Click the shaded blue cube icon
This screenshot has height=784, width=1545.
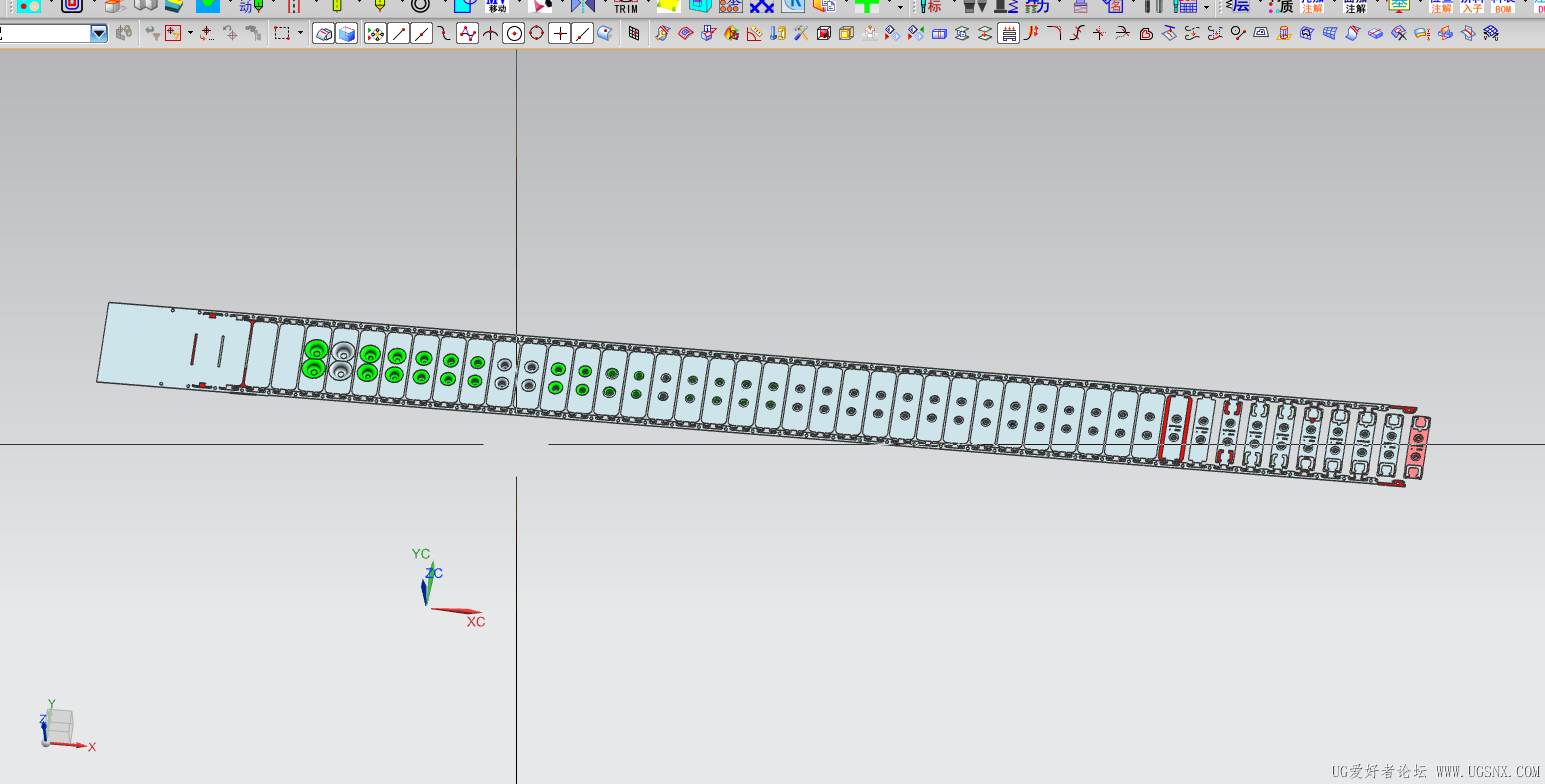click(347, 34)
